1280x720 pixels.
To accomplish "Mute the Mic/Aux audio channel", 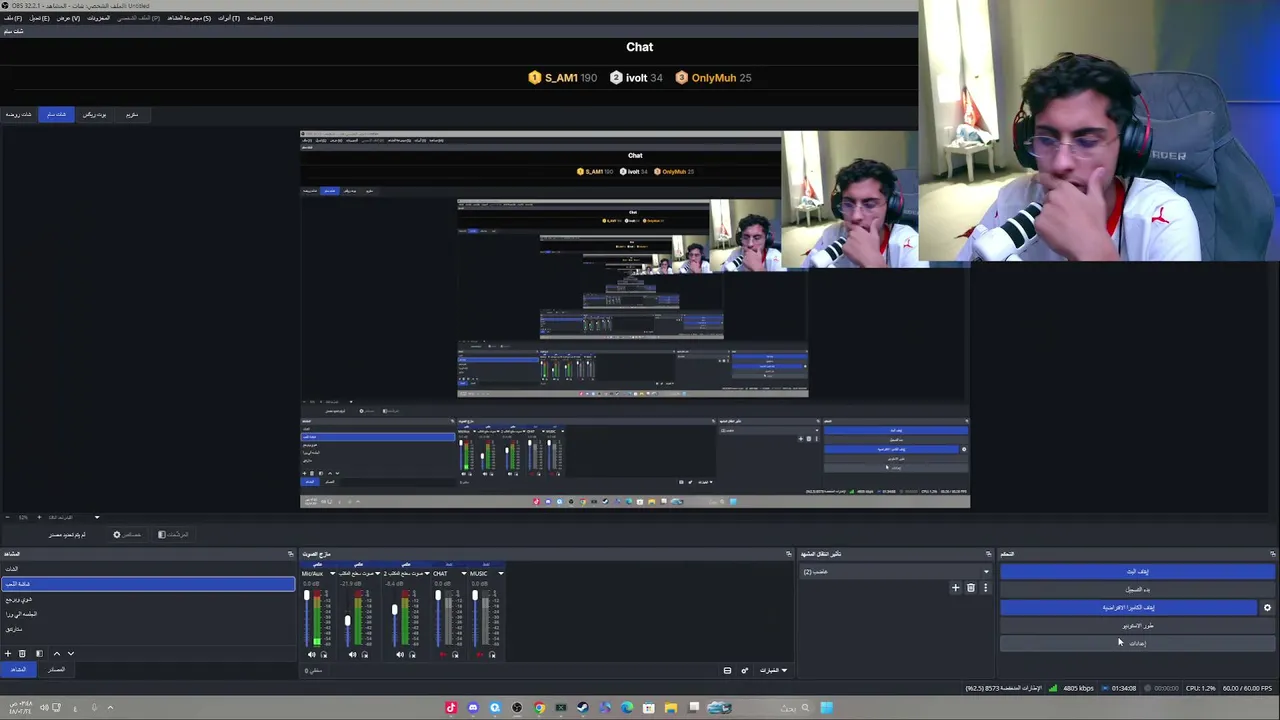I will click(x=311, y=655).
